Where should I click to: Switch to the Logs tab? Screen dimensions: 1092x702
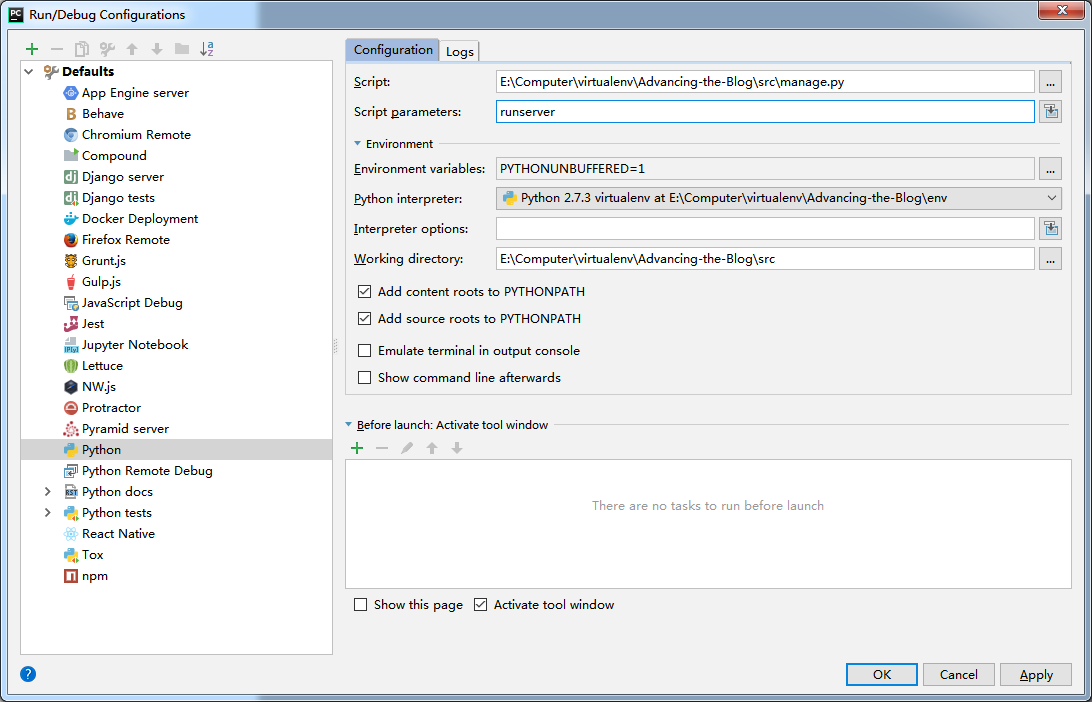point(460,51)
